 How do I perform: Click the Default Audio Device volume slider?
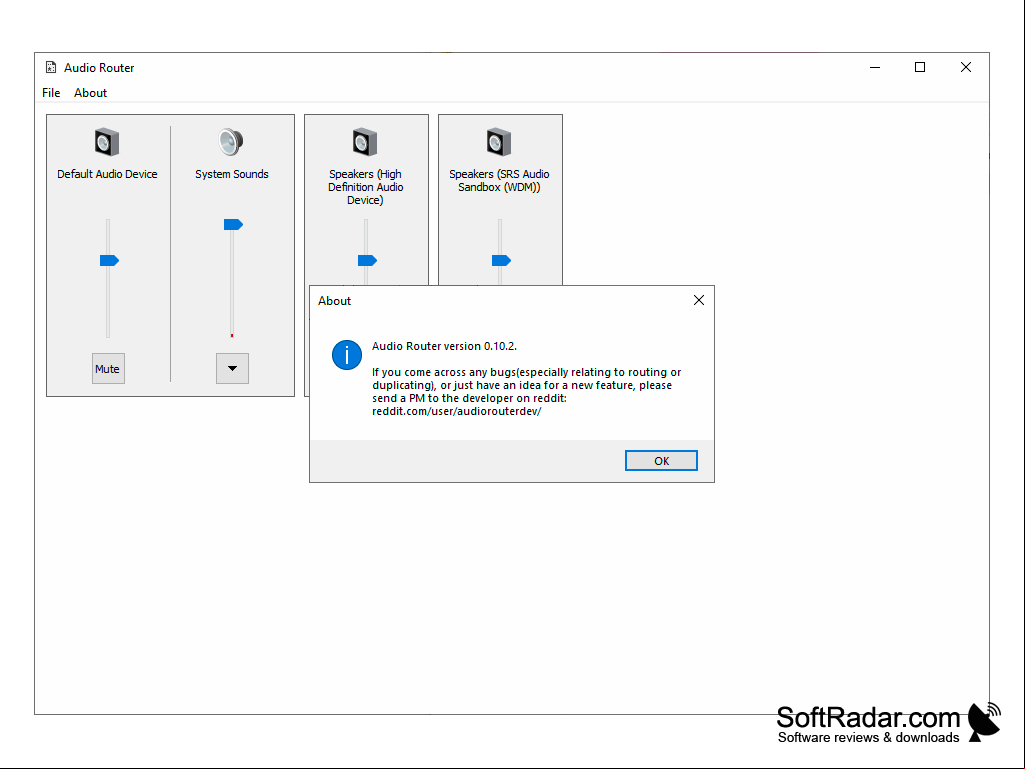click(x=109, y=260)
